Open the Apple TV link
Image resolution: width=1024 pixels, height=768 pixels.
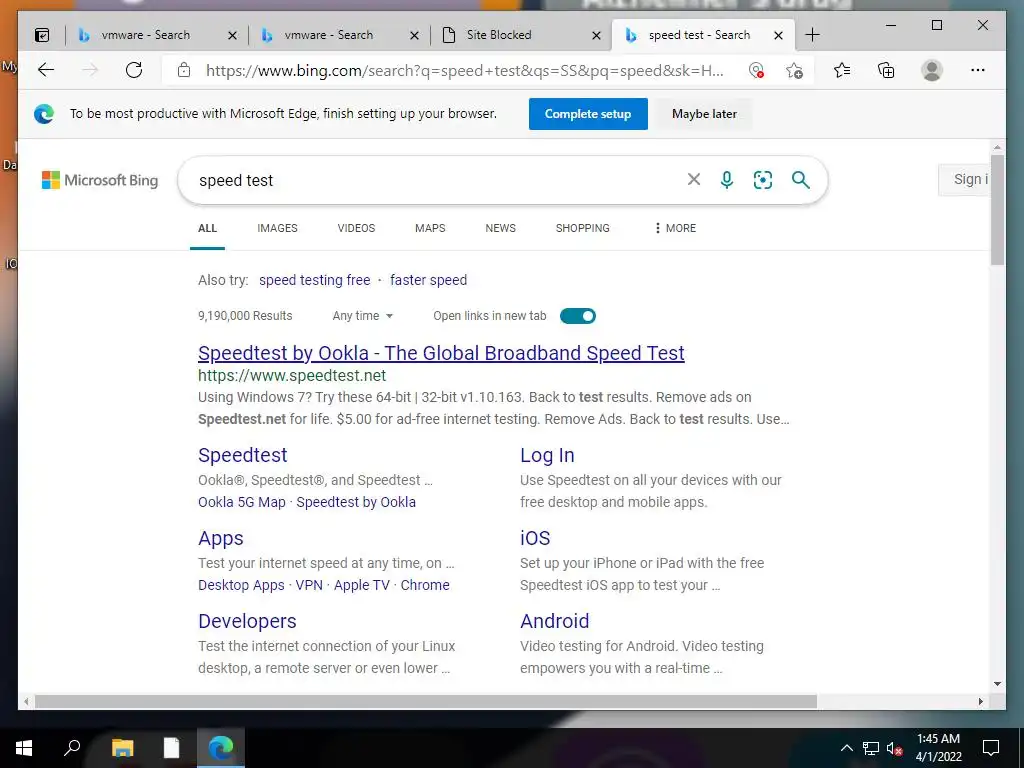pyautogui.click(x=362, y=585)
